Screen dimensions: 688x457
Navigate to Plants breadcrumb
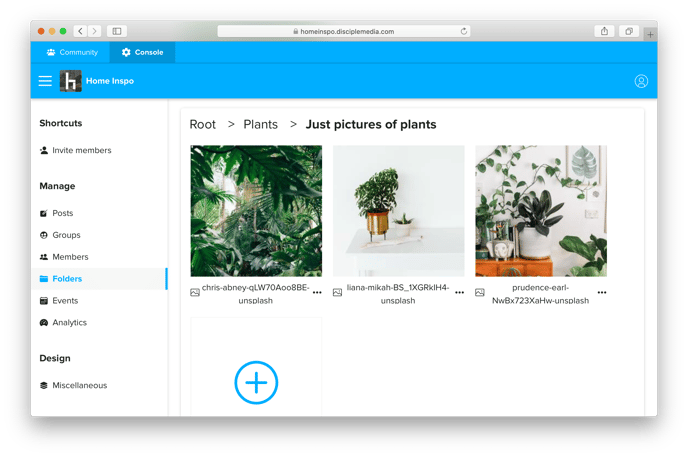click(261, 125)
